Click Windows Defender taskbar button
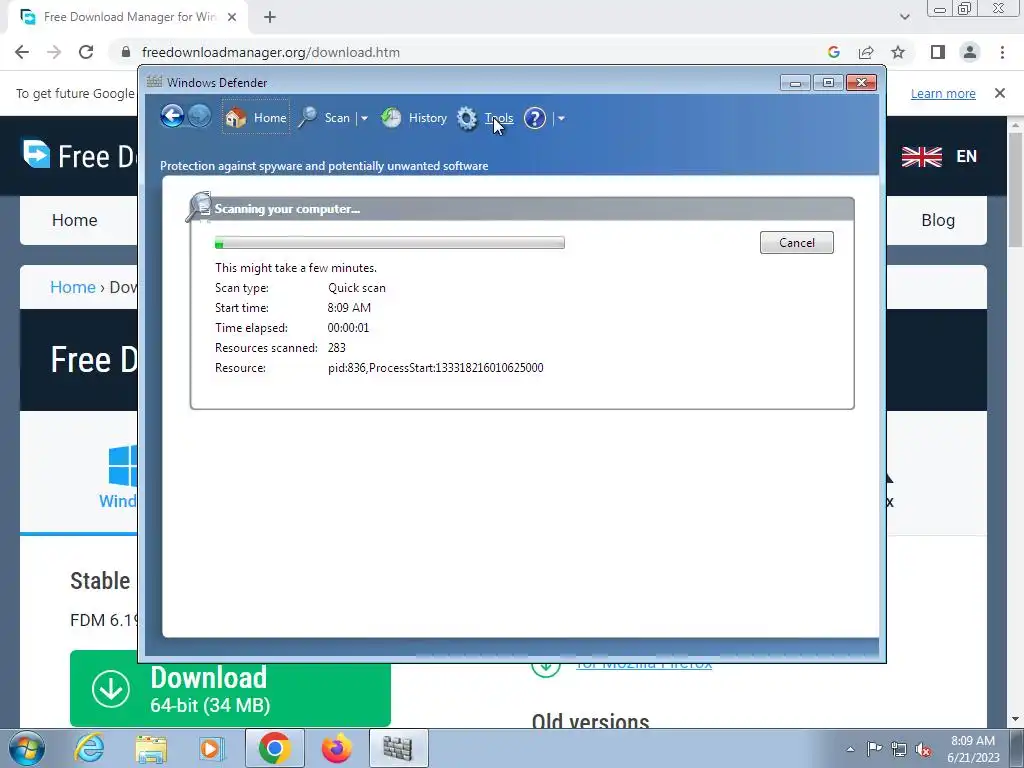Image resolution: width=1024 pixels, height=768 pixels. point(398,748)
